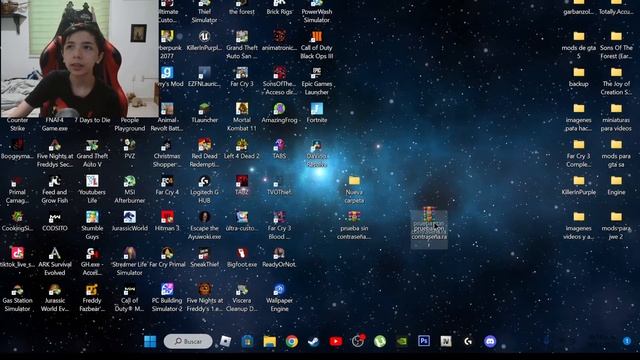Open Discord from the taskbar
640x360 pixels.
pyautogui.click(x=490, y=341)
